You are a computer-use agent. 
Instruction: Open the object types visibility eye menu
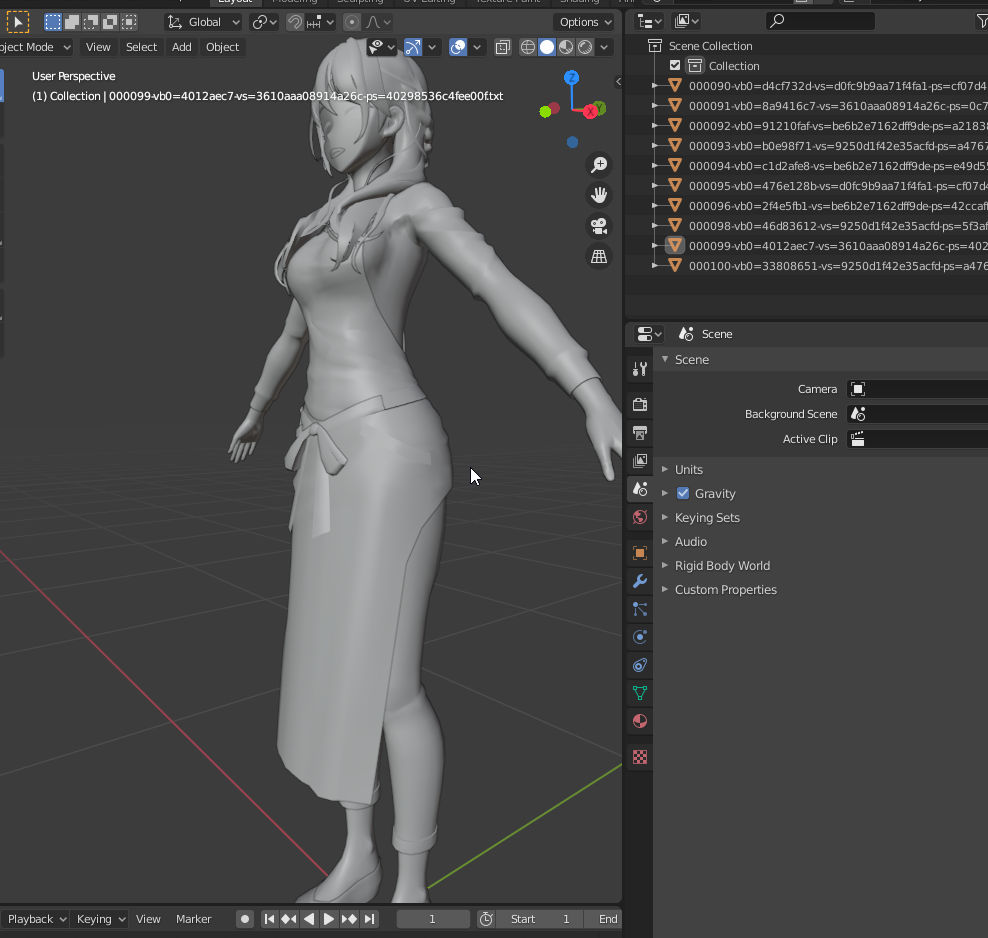click(382, 47)
